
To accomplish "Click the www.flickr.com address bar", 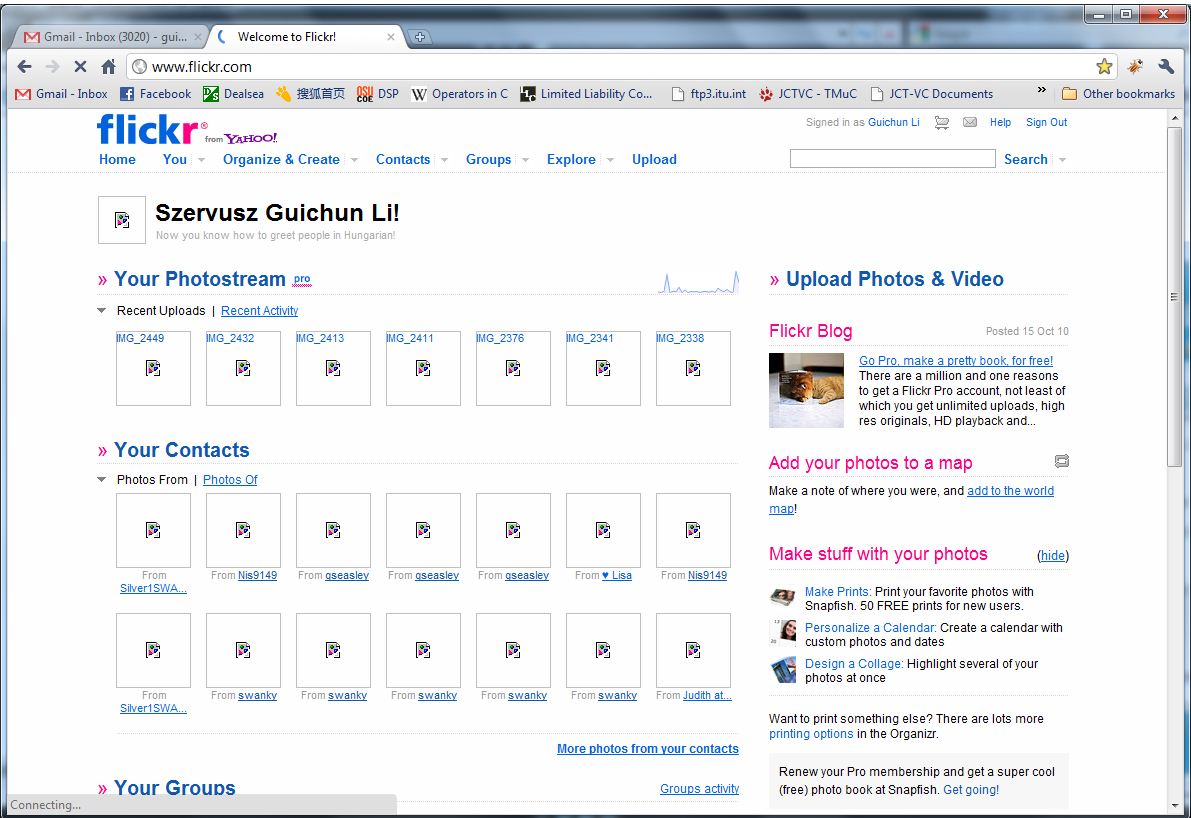I will [611, 67].
